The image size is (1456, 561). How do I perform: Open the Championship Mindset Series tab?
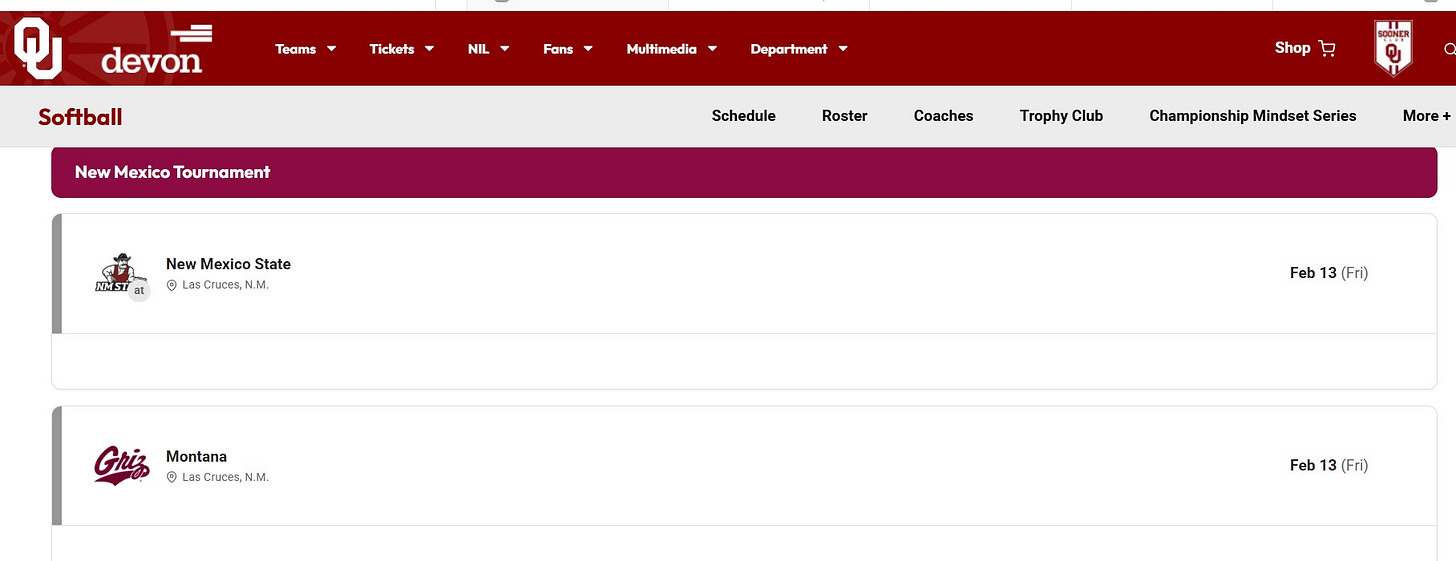pyautogui.click(x=1253, y=116)
